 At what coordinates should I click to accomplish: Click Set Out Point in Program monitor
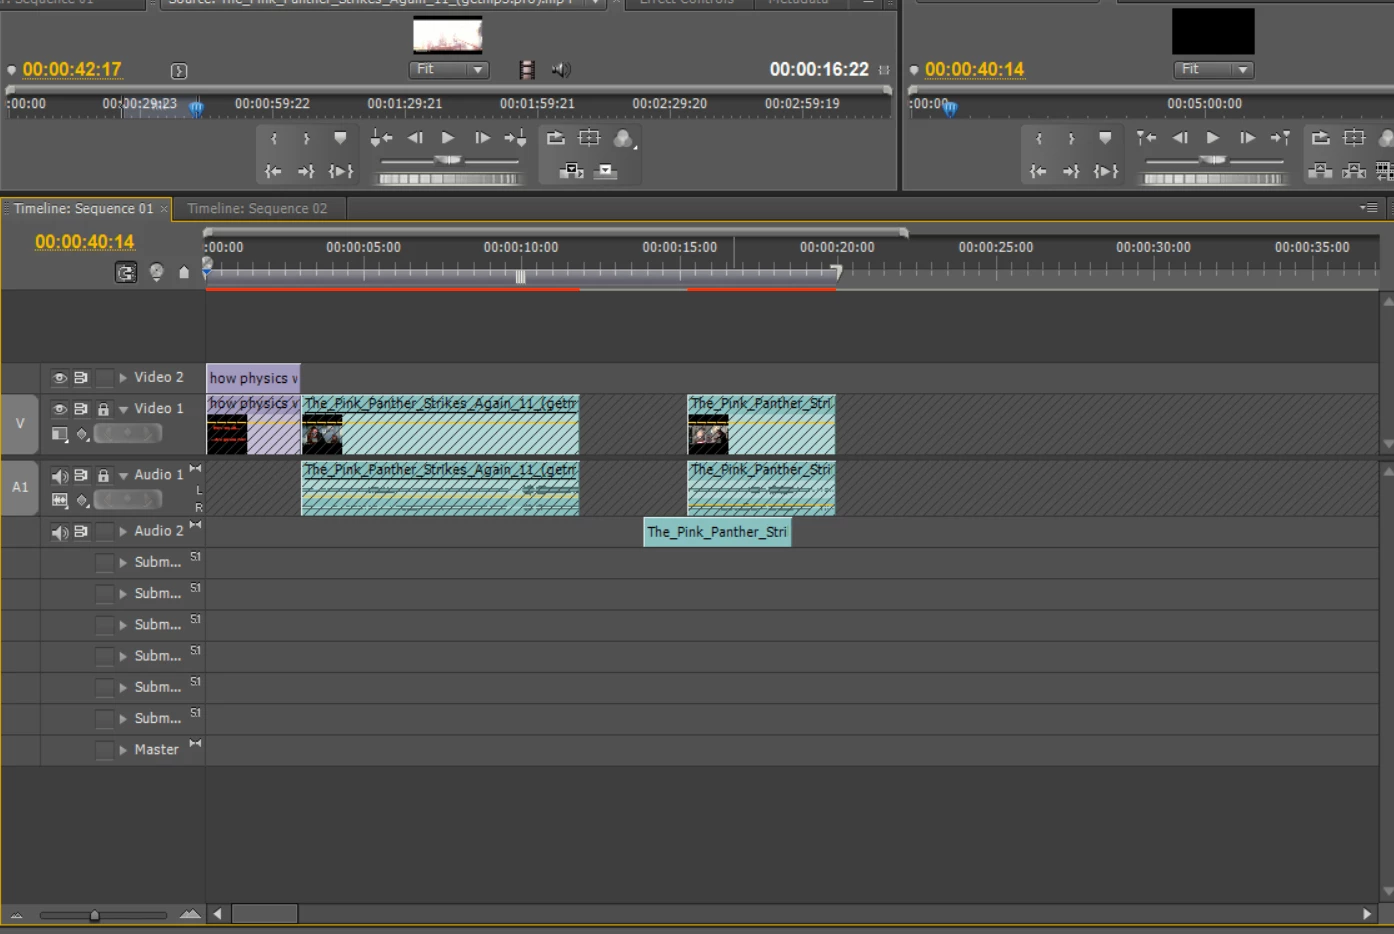[1071, 139]
